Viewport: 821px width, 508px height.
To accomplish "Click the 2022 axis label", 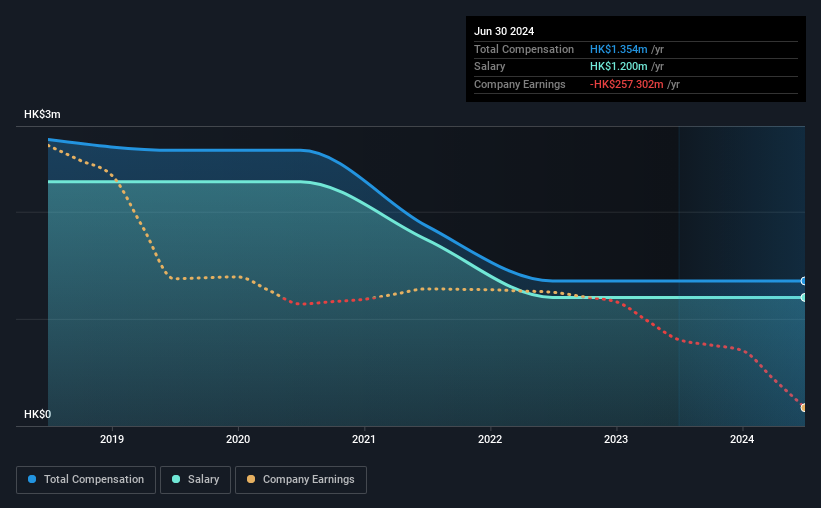I will click(490, 439).
